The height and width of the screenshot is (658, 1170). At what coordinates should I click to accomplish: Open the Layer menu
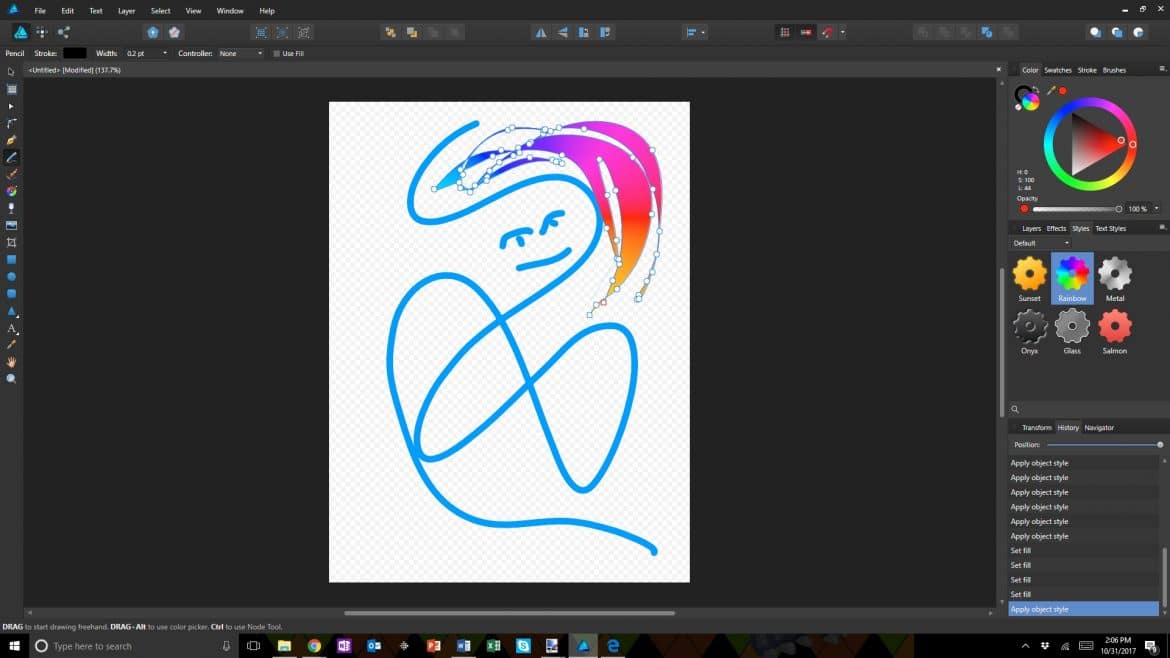tap(126, 10)
